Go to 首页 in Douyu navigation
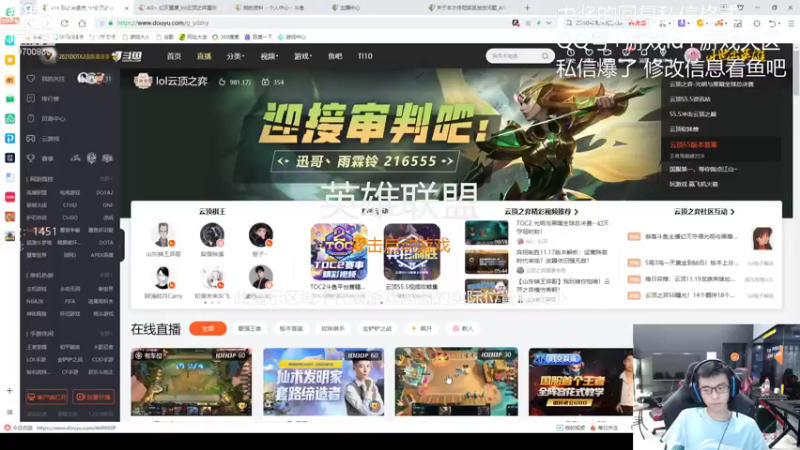The width and height of the screenshot is (800, 450). [174, 56]
